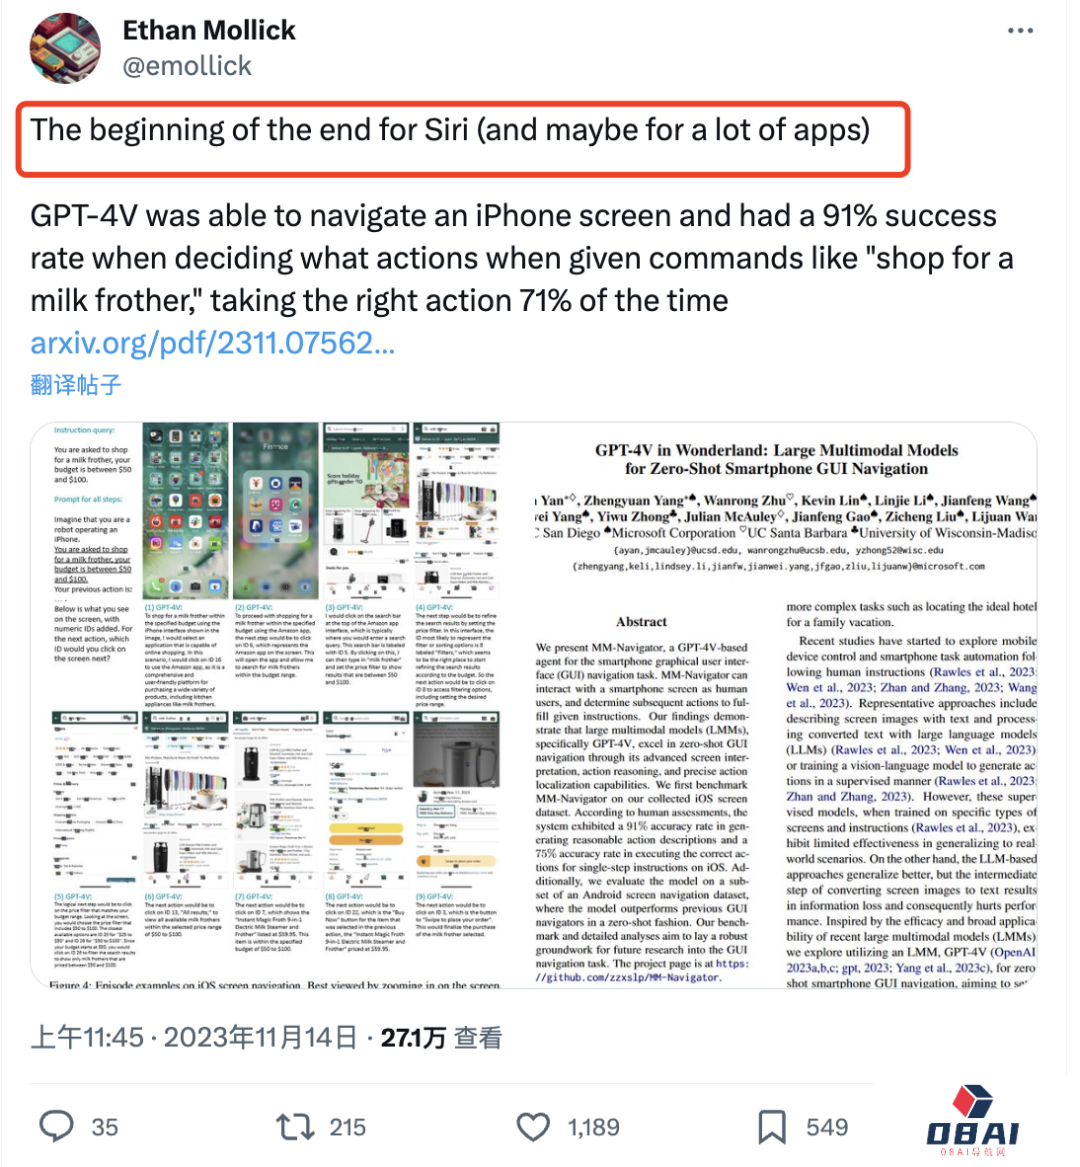Image resolution: width=1080 pixels, height=1167 pixels.
Task: Click the OBAI logo watermark
Action: [973, 1121]
